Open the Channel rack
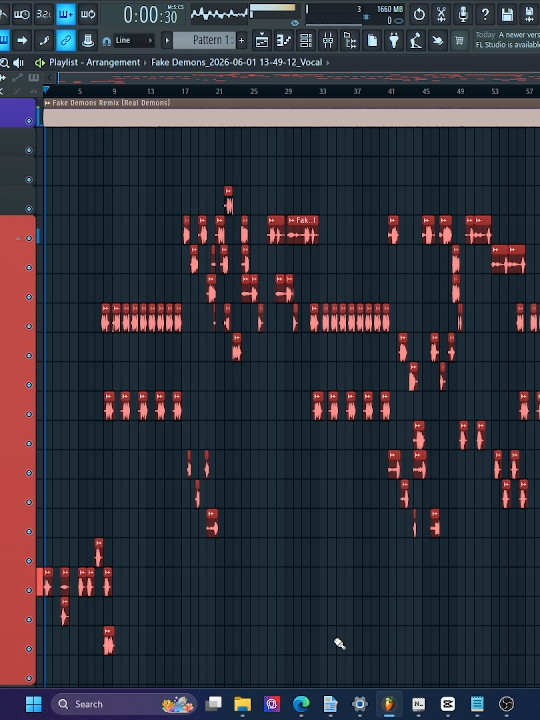Screen dimensions: 540x720 tap(306, 41)
